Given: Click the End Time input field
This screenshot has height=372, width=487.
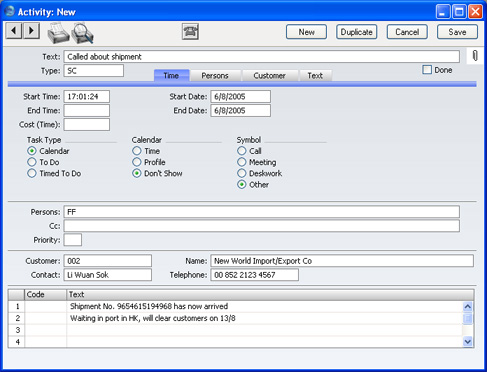Looking at the screenshot, I should [x=87, y=111].
